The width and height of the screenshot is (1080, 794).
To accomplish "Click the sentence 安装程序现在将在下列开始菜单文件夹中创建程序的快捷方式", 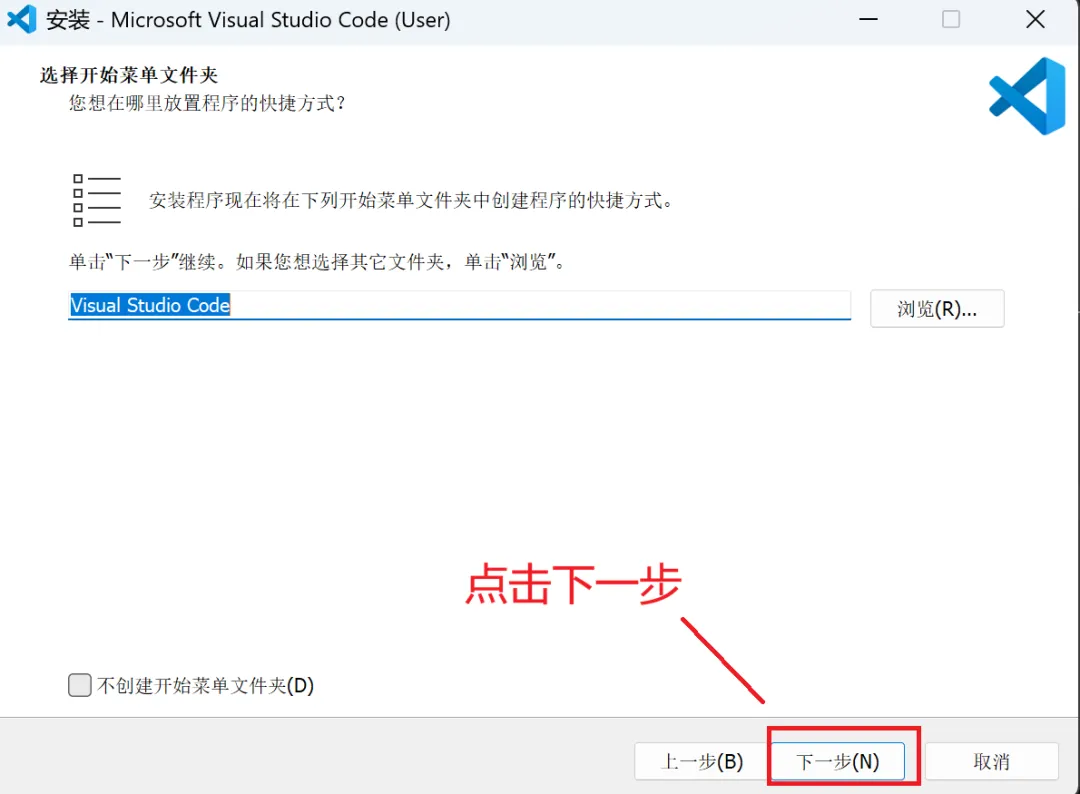I will [411, 200].
